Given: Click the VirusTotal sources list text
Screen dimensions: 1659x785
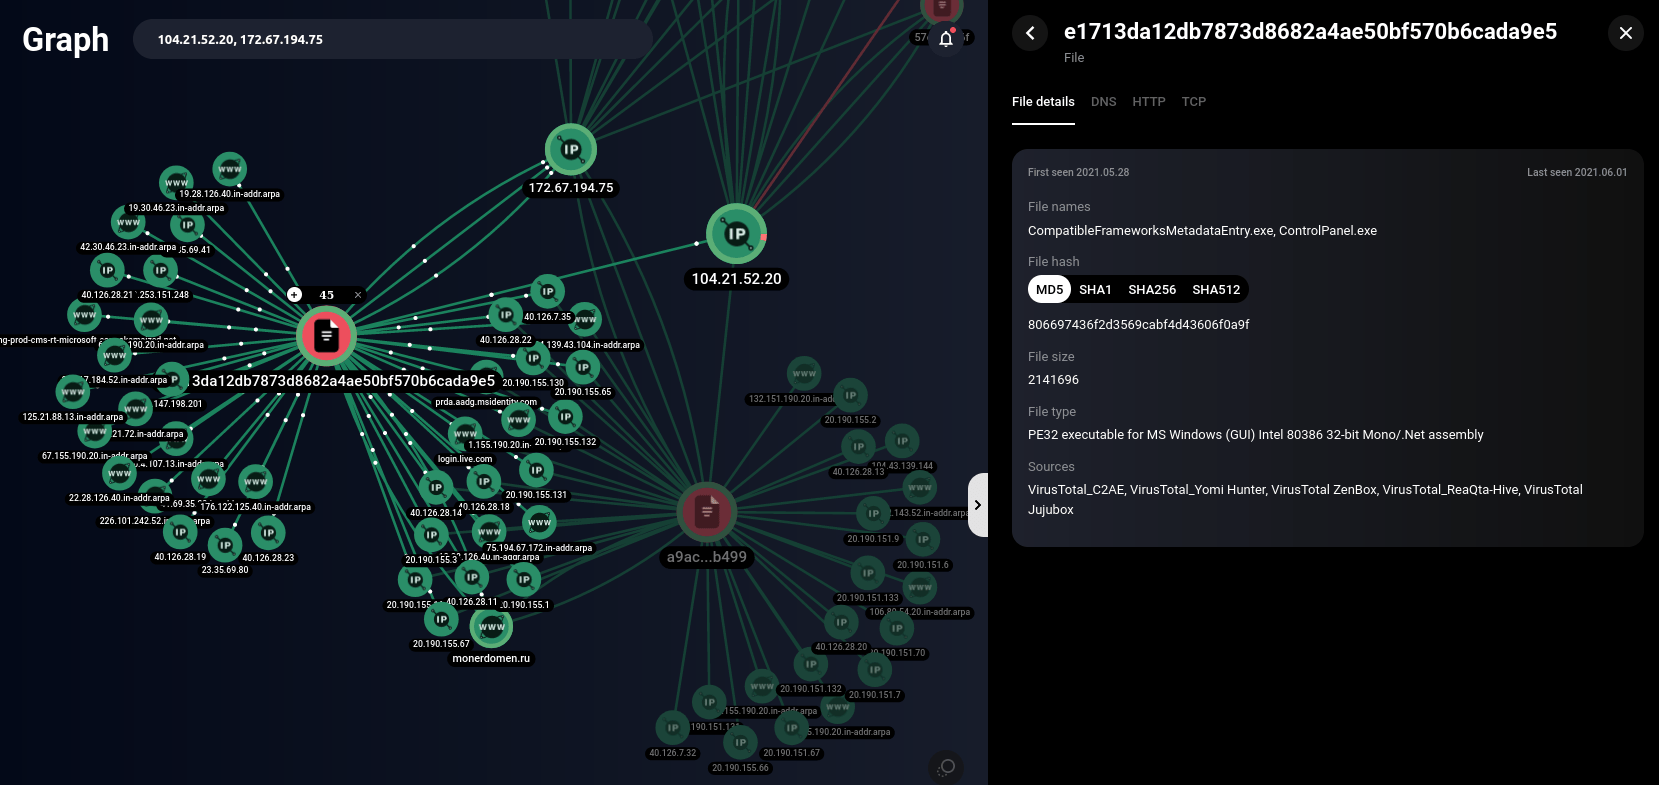Looking at the screenshot, I should pos(1305,500).
